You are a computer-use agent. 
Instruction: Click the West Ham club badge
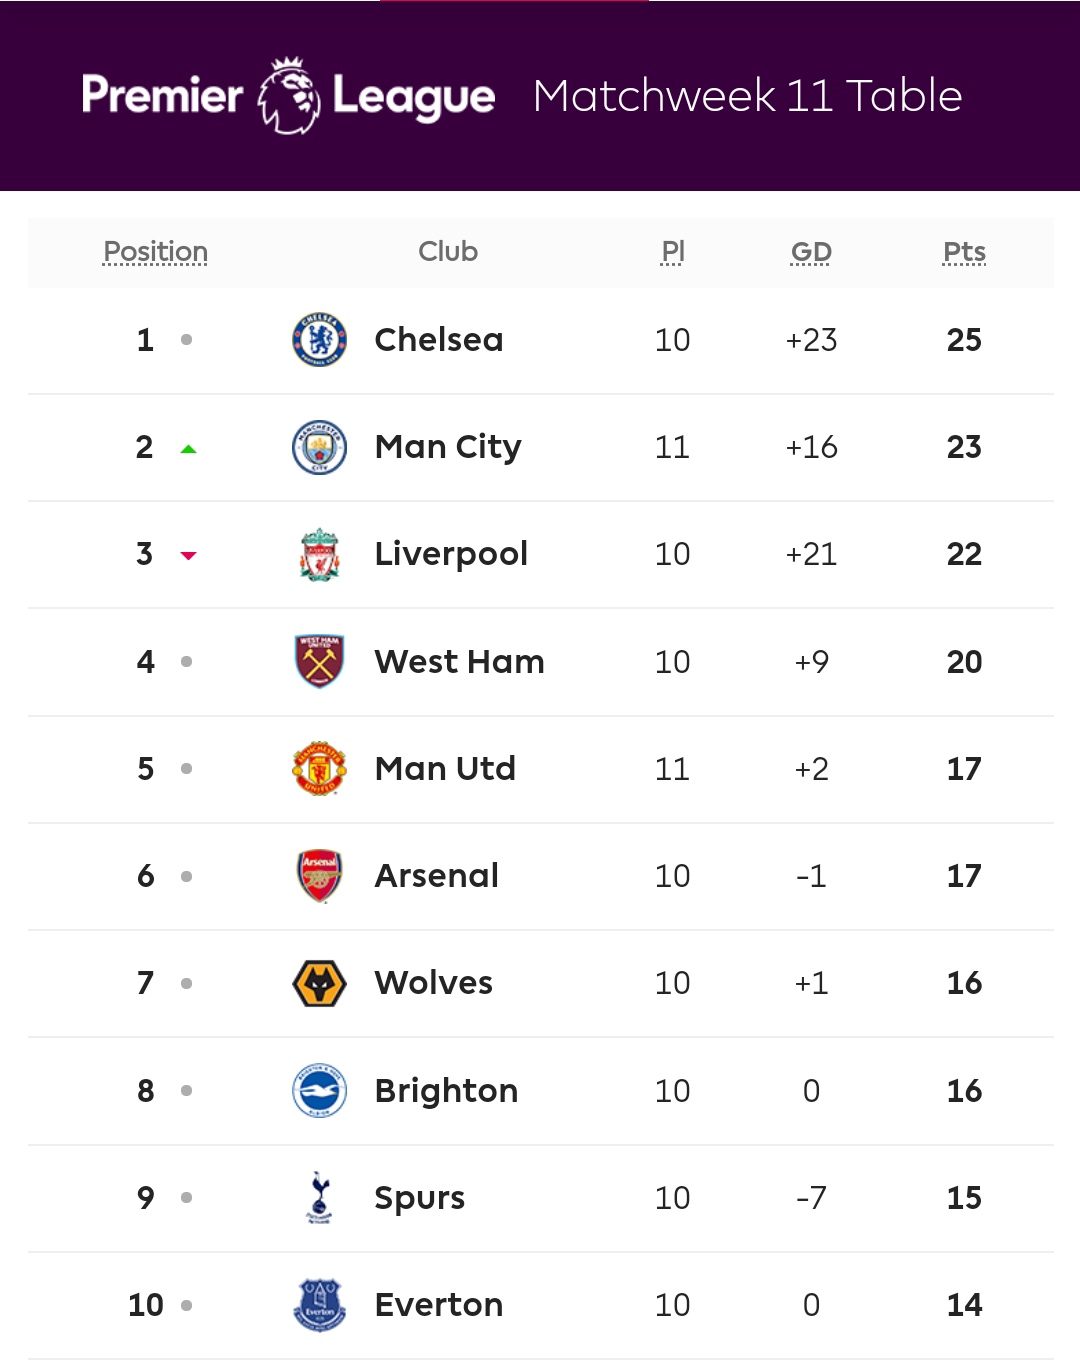[x=319, y=662]
